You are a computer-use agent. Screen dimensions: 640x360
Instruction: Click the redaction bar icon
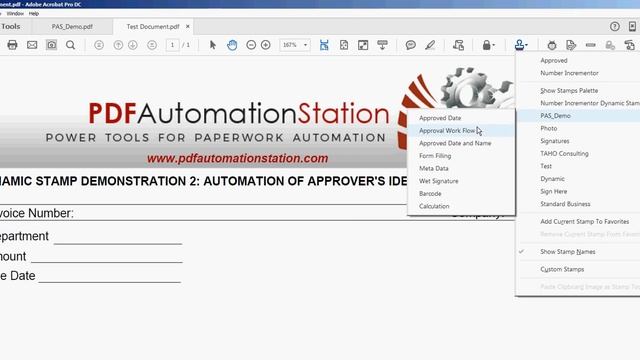click(591, 45)
